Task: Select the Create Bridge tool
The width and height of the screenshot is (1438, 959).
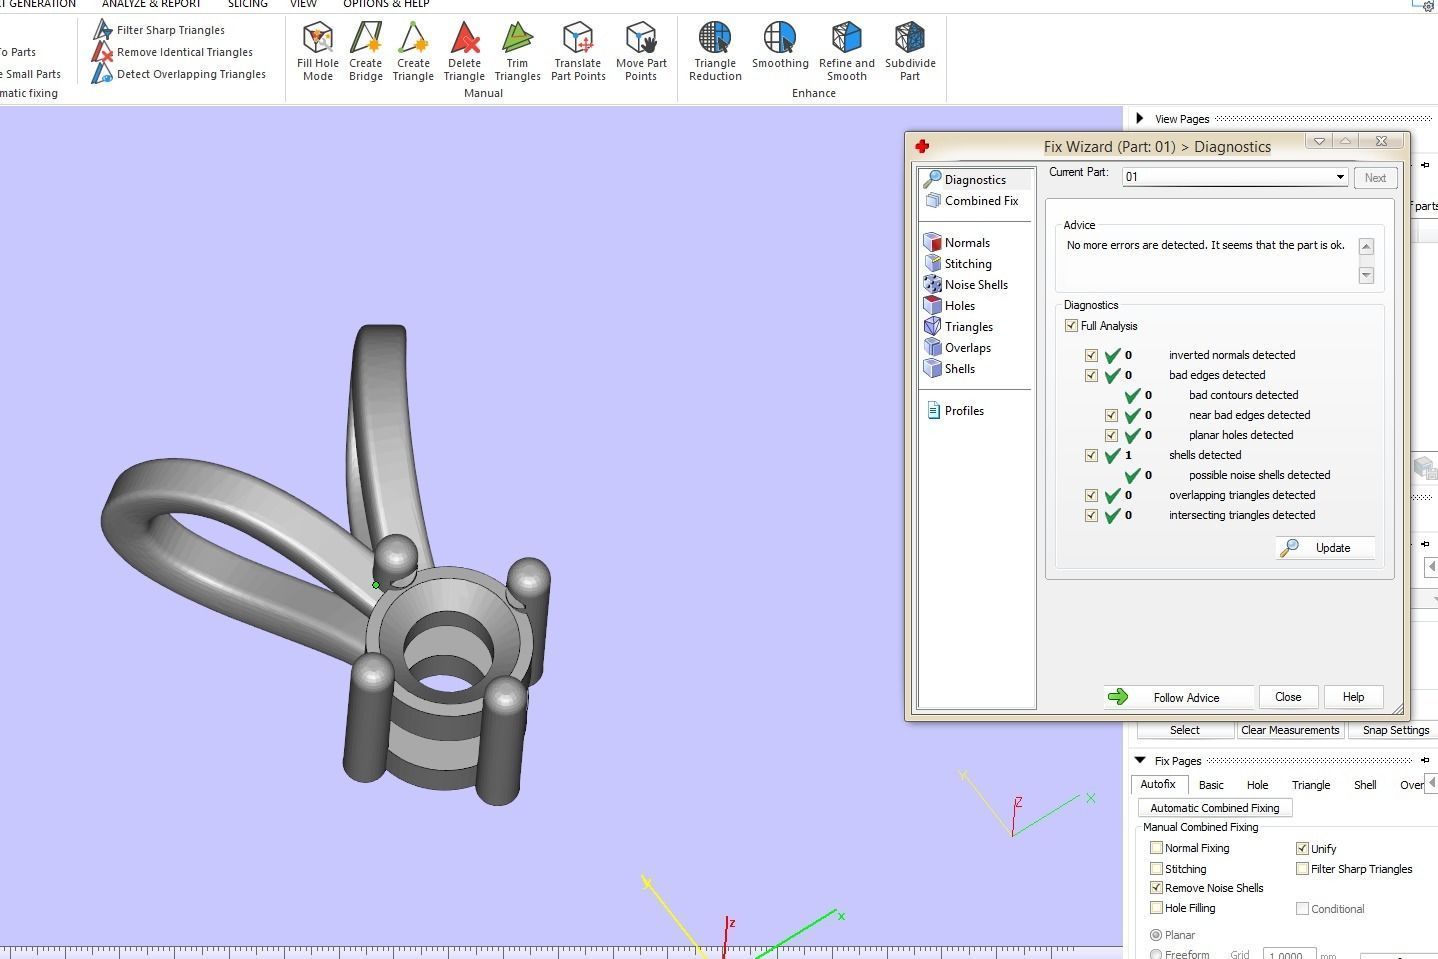Action: [x=366, y=52]
